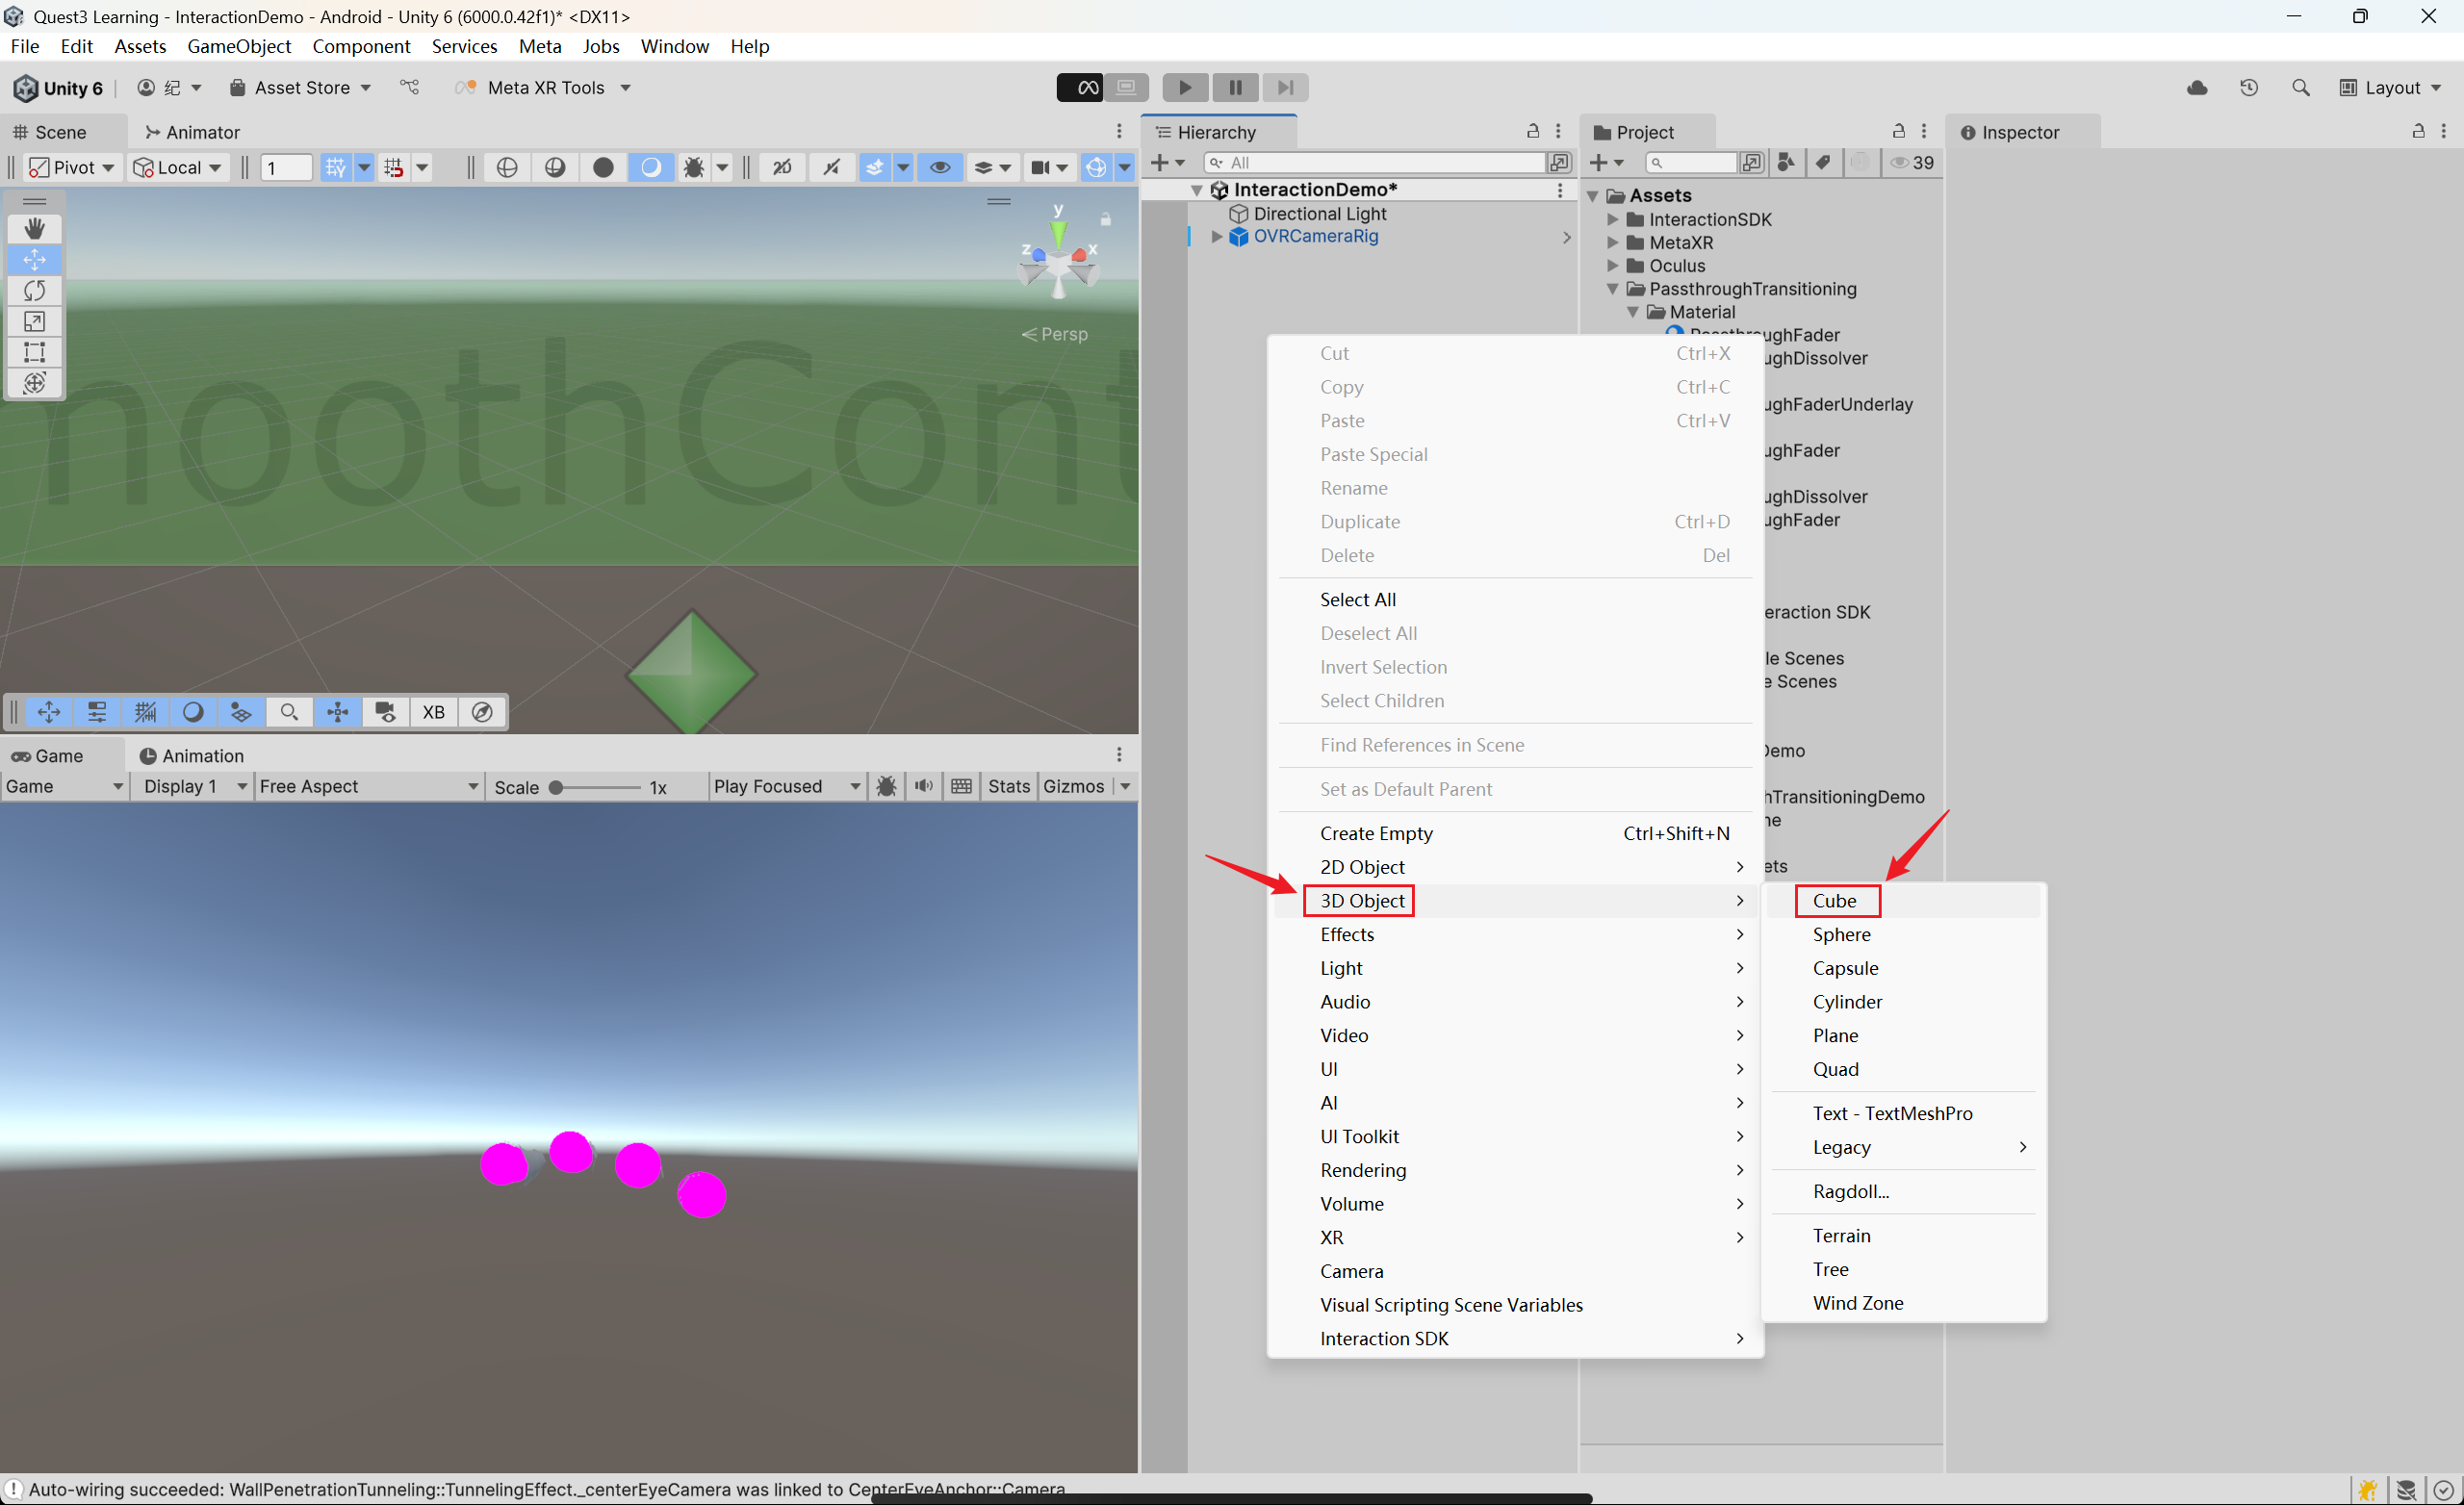Viewport: 2464px width, 1505px height.
Task: Lock the Hierarchy panel
Action: point(1532,131)
